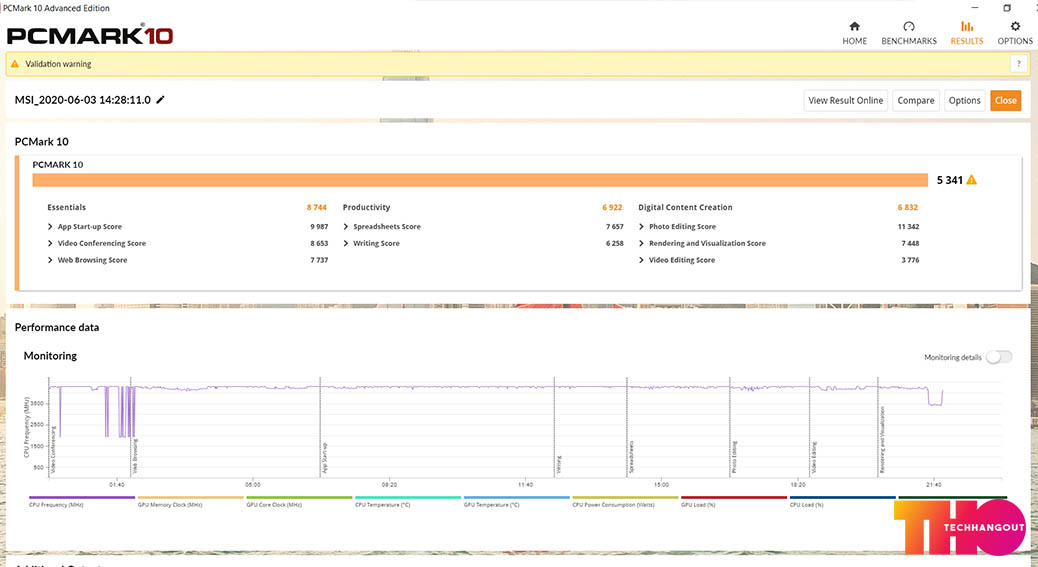This screenshot has width=1038, height=567.
Task: Select GPU Memory Clock (MHz) legend line
Action: point(191,498)
